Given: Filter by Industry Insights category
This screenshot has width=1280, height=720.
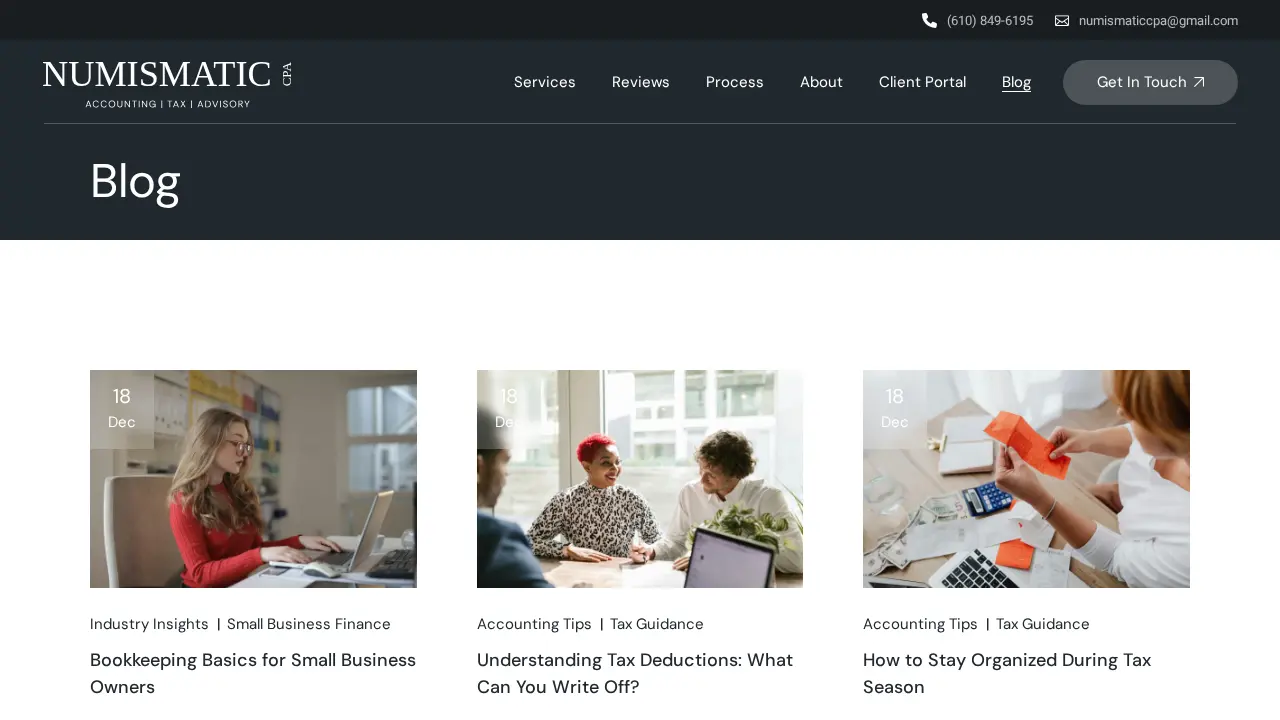Looking at the screenshot, I should point(149,624).
